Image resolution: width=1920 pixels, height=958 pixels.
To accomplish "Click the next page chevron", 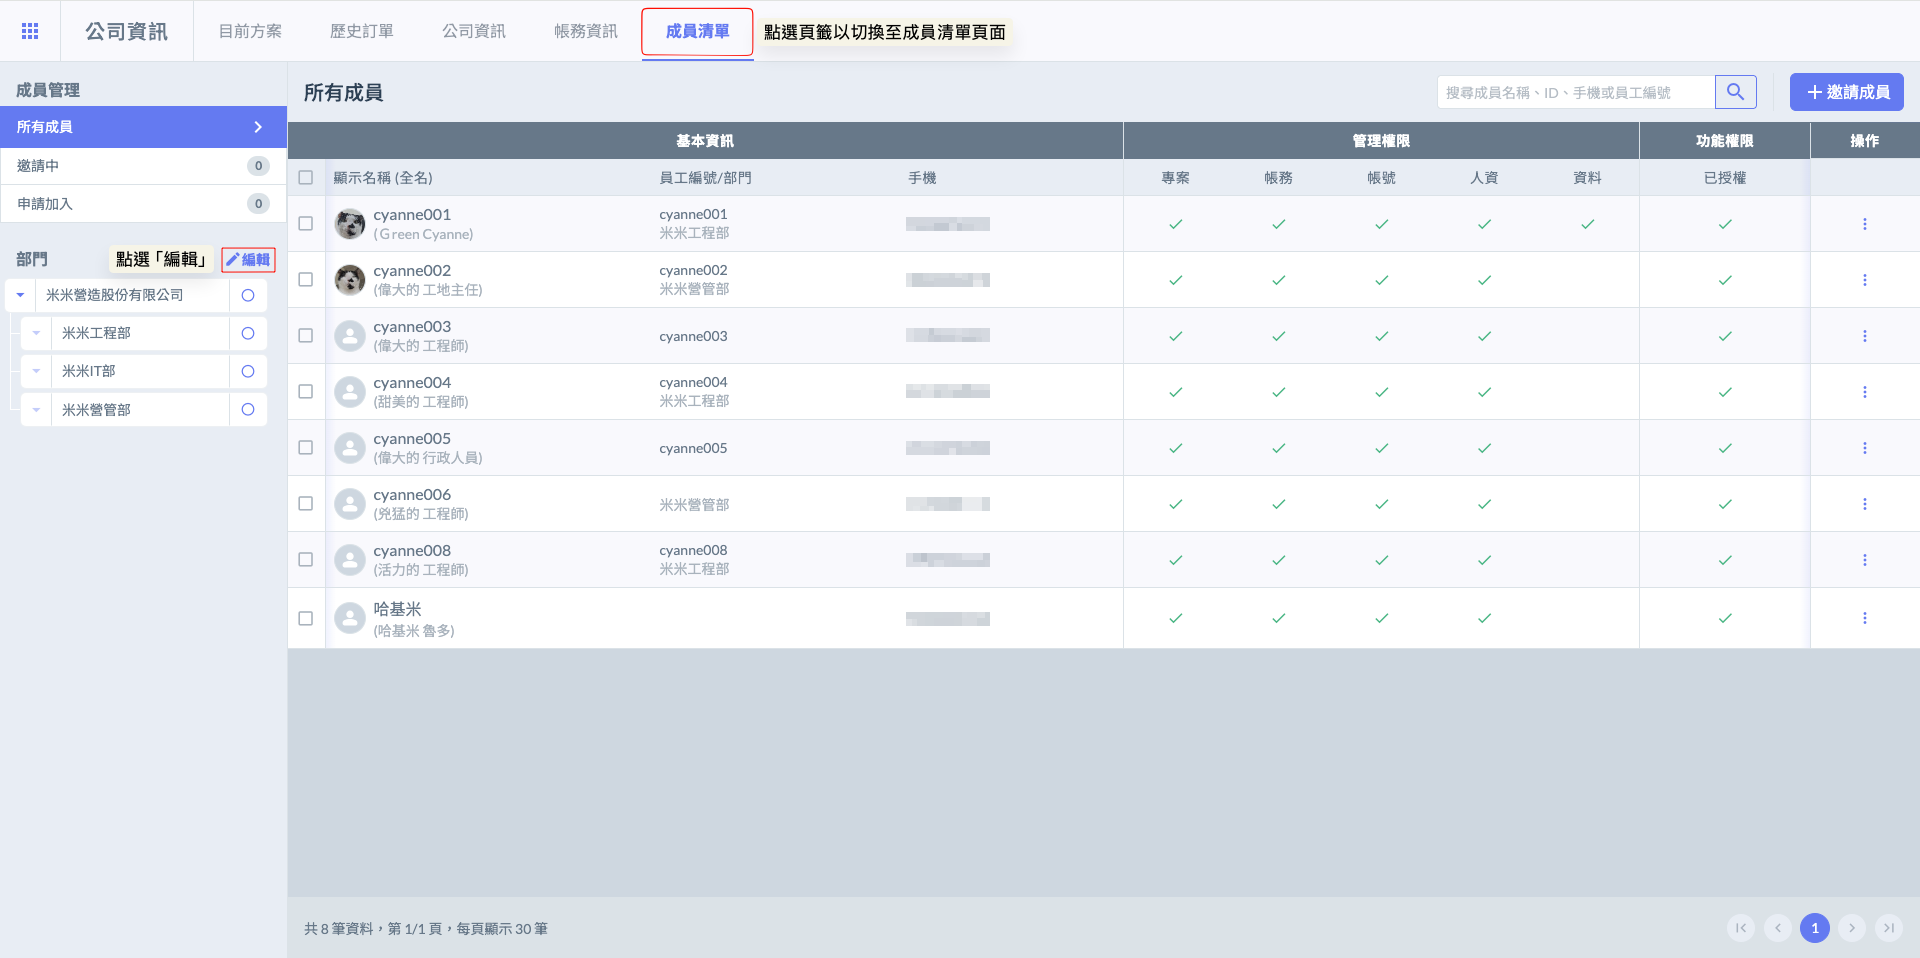I will tap(1851, 928).
